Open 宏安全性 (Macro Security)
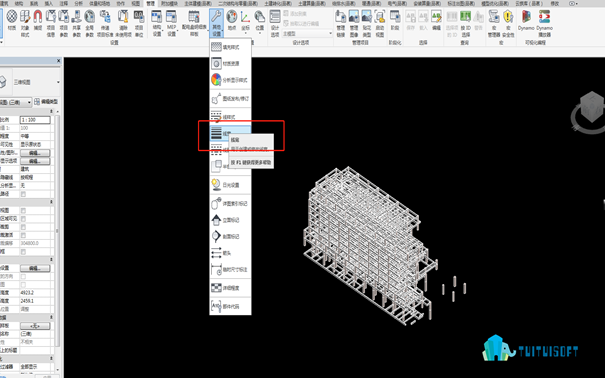Screen dimensions: 605x378 point(508,23)
